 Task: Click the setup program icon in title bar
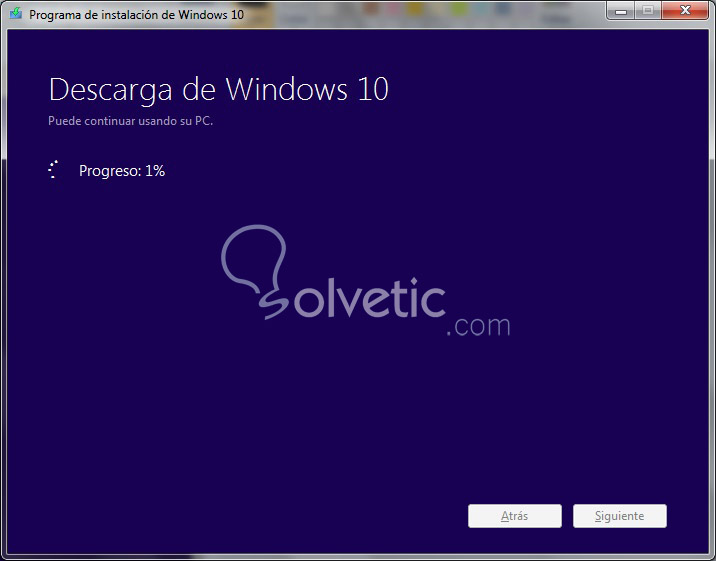[x=16, y=13]
